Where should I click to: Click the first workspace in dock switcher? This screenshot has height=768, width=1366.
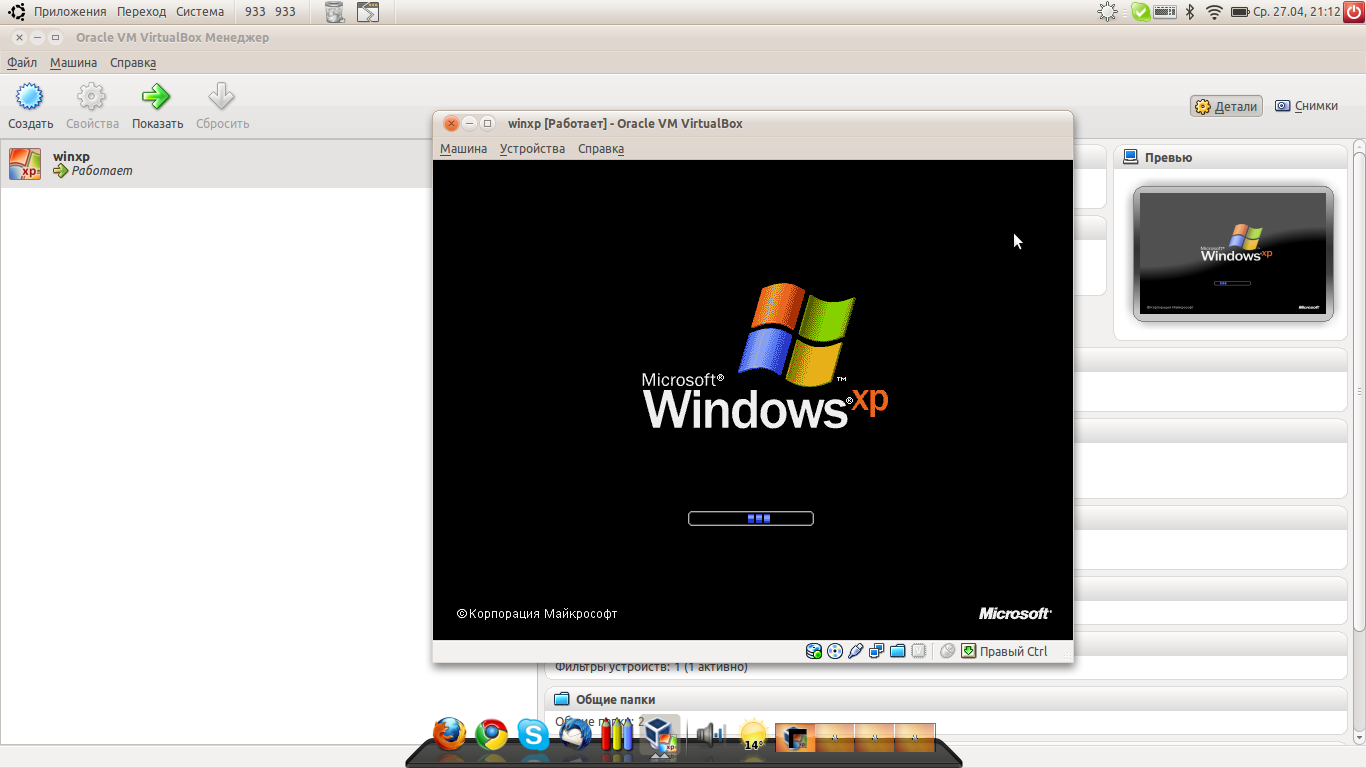(x=796, y=738)
